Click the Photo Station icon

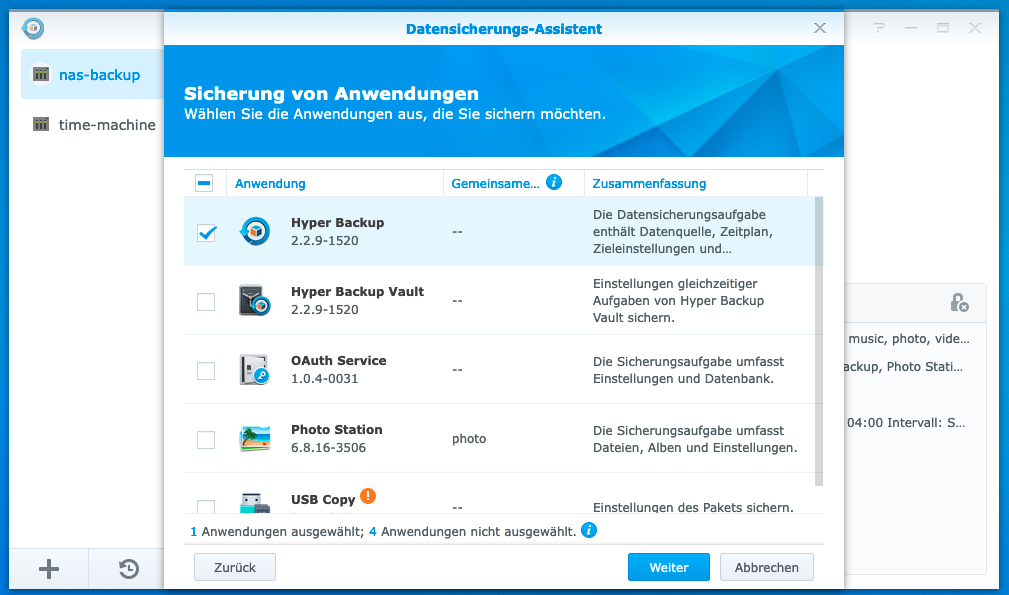(254, 439)
